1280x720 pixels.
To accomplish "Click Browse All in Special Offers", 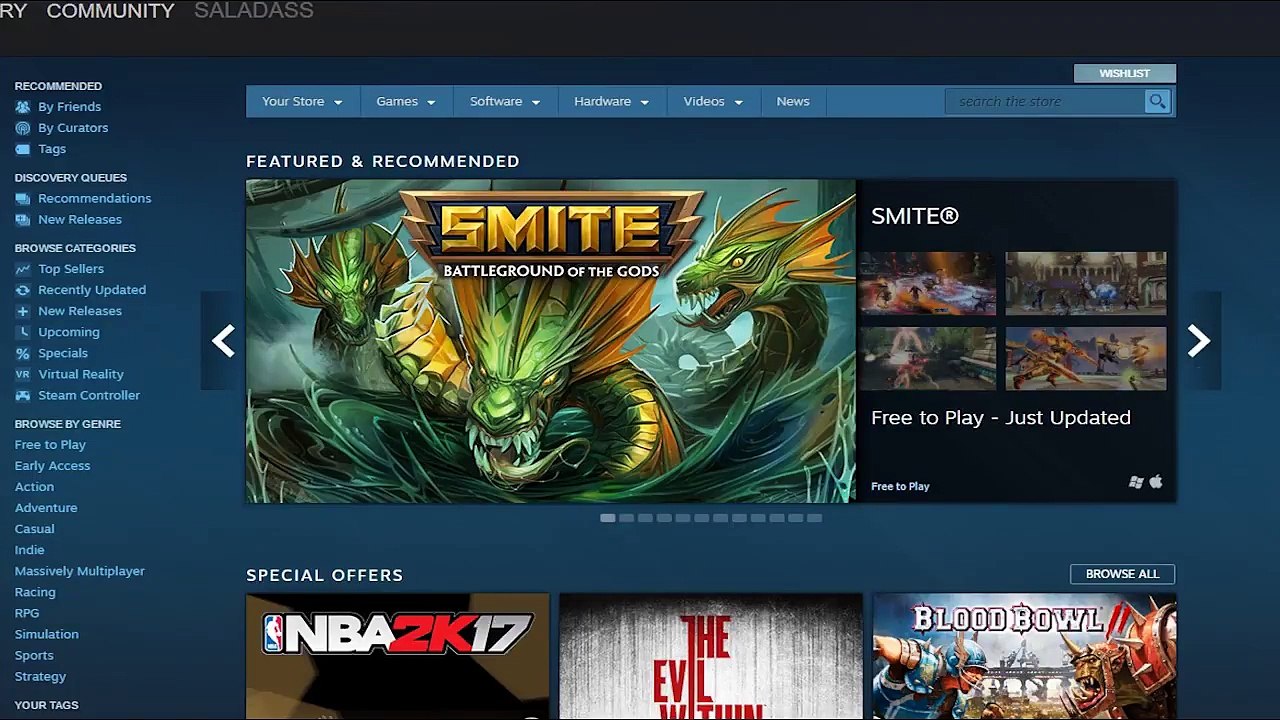I will pyautogui.click(x=1123, y=574).
